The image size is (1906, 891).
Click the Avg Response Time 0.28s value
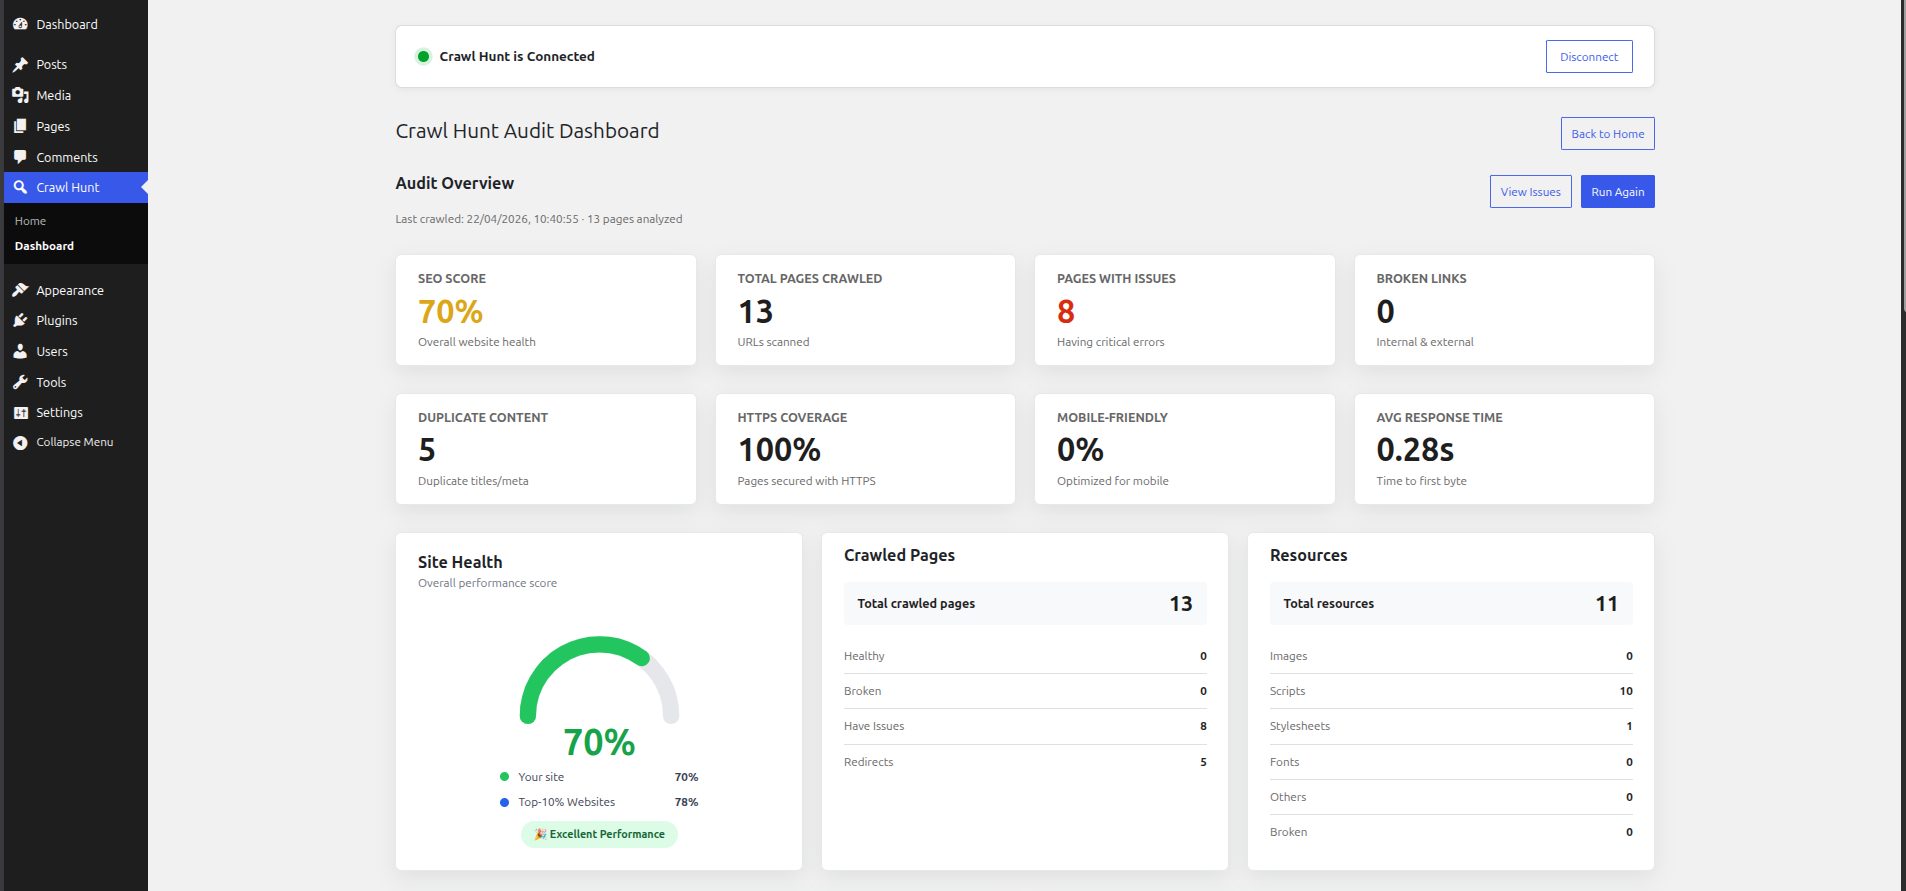click(x=1415, y=450)
